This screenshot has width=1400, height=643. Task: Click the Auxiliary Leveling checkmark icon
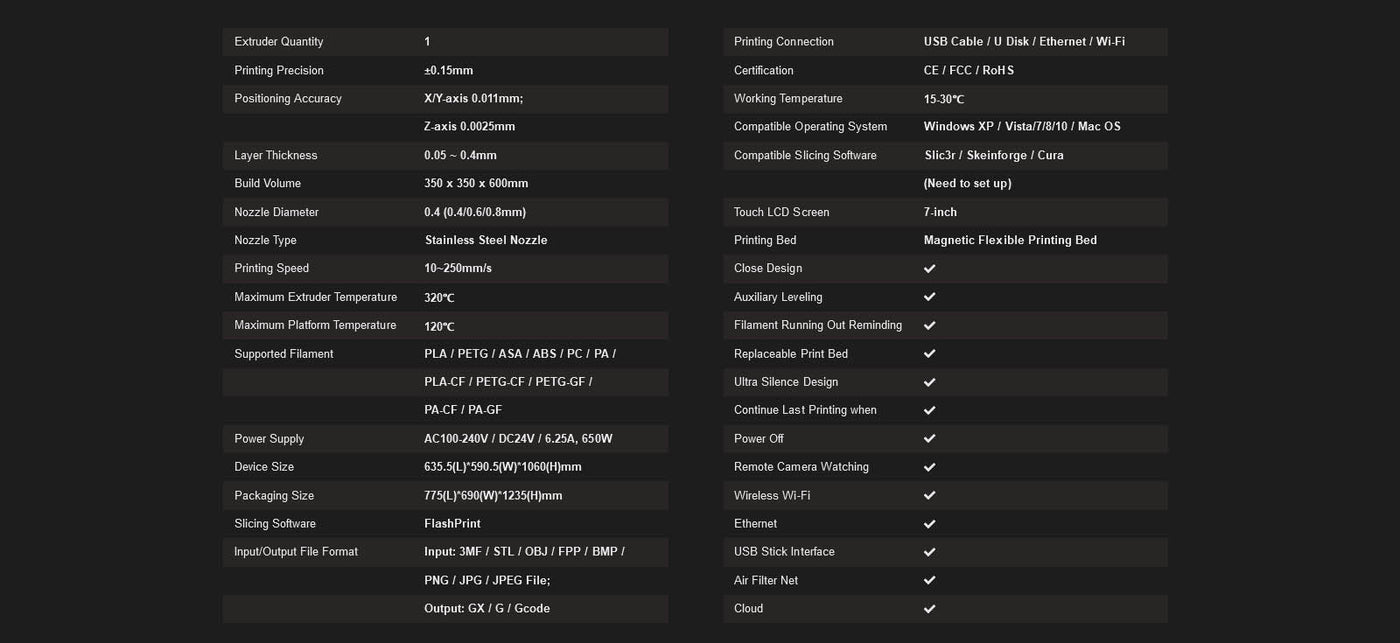tap(929, 297)
